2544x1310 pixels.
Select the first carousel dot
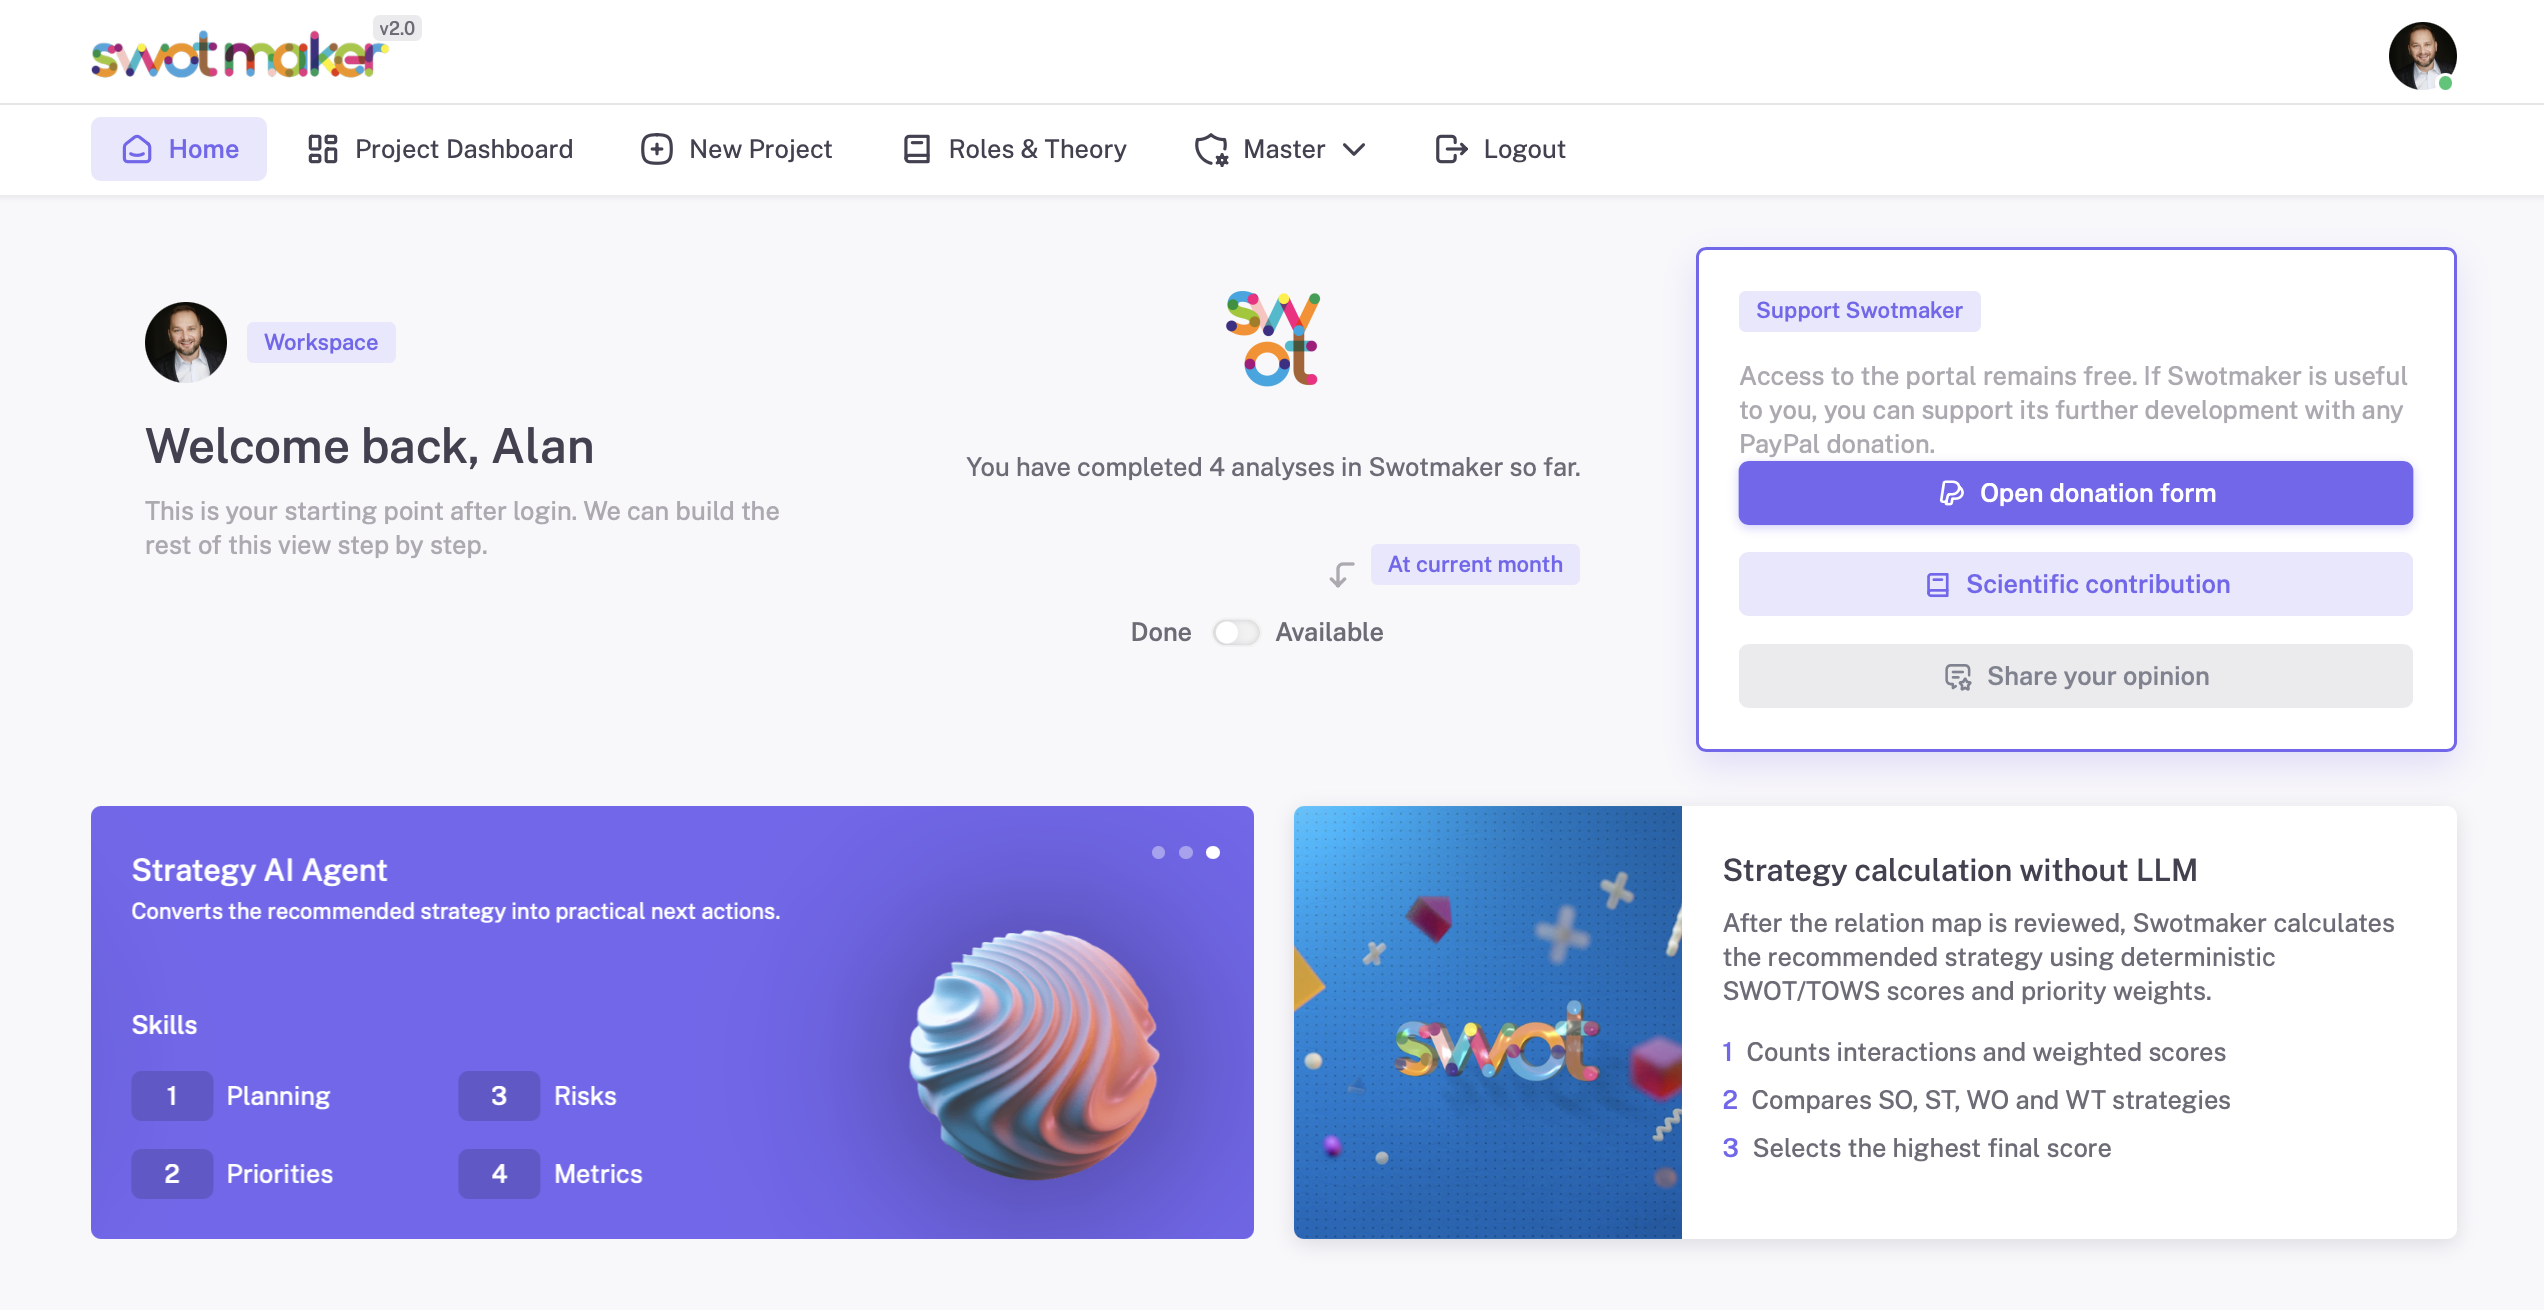tap(1158, 852)
